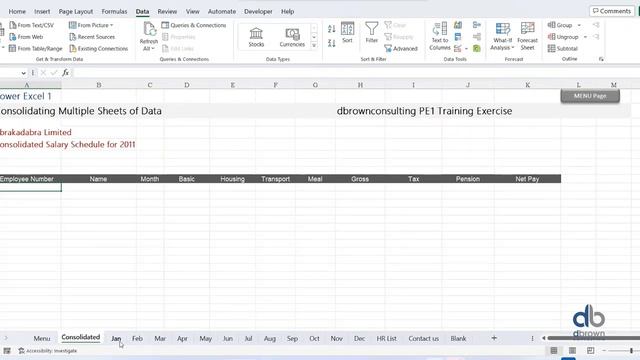Open the Advanced filter options
640x360 pixels.
tap(401, 49)
